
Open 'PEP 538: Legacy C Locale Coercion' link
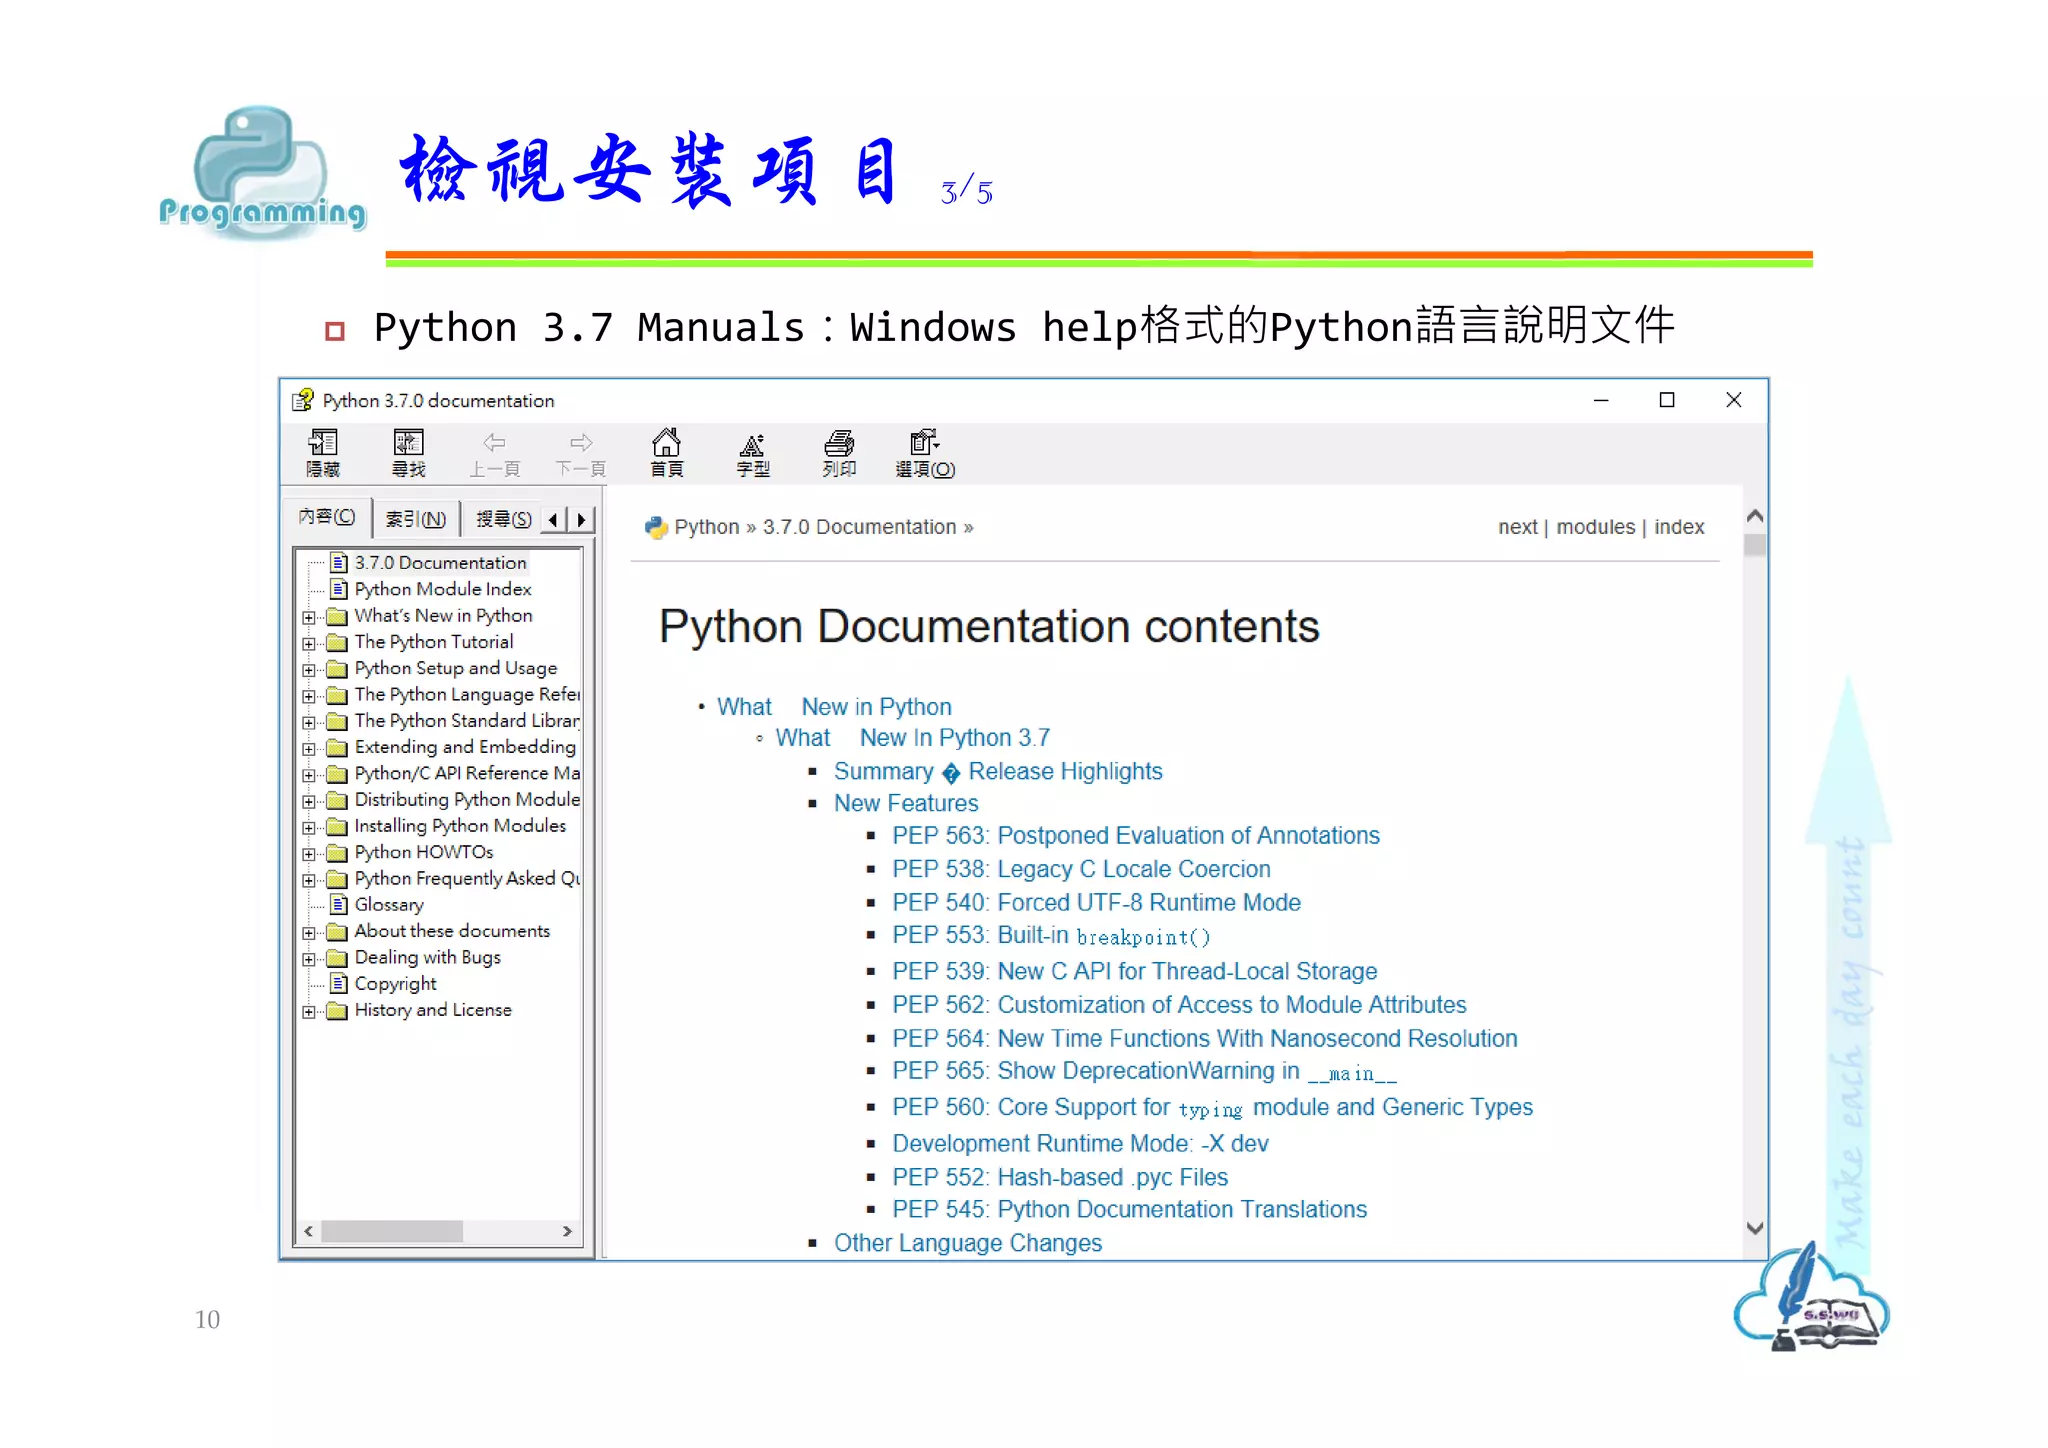(1081, 869)
